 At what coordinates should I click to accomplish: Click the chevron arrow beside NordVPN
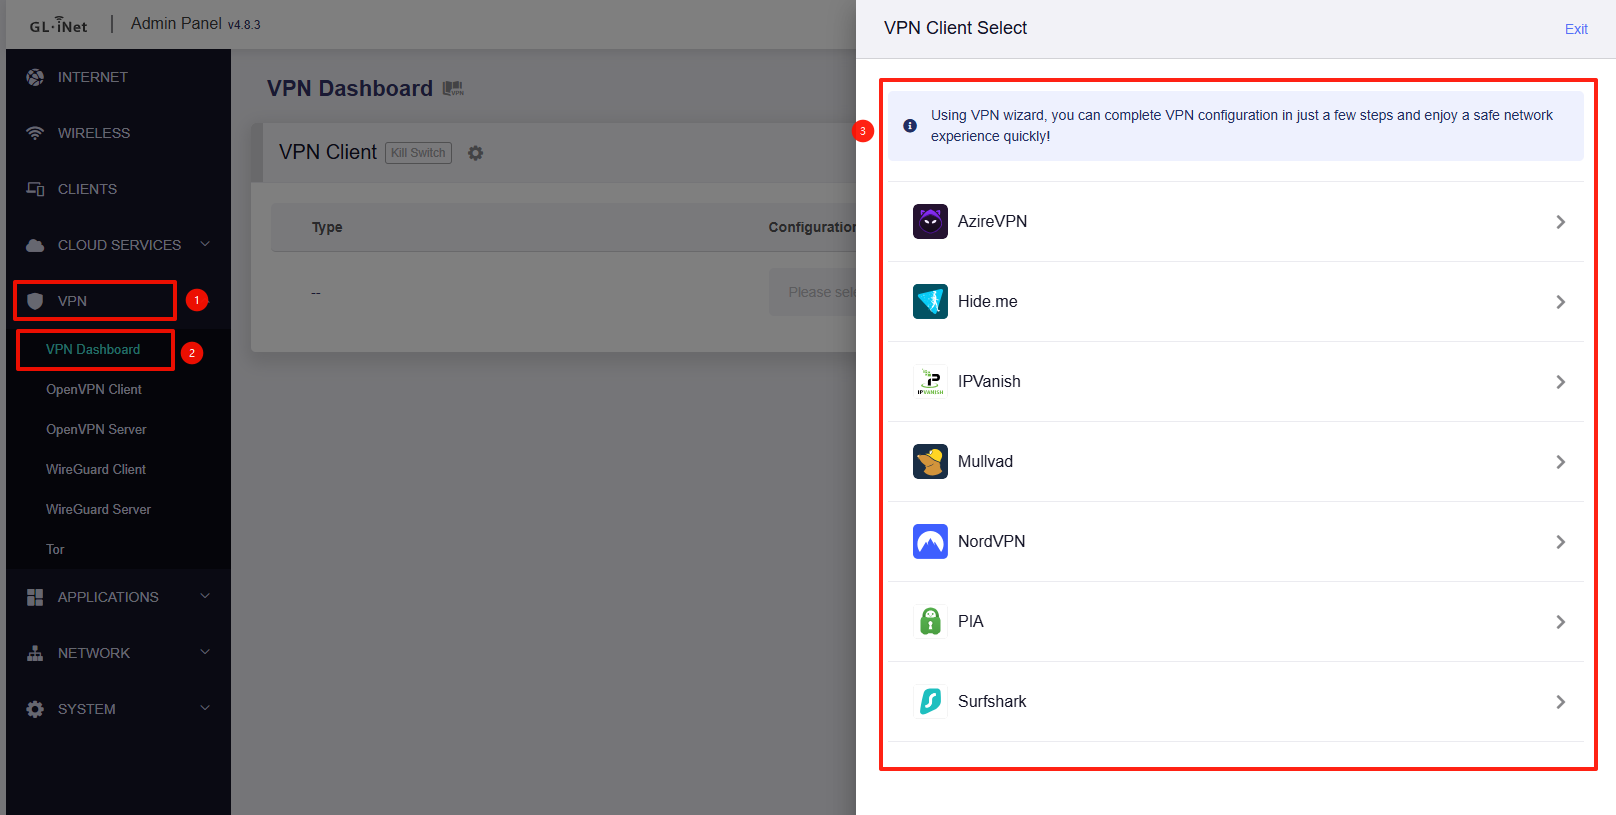tap(1560, 542)
